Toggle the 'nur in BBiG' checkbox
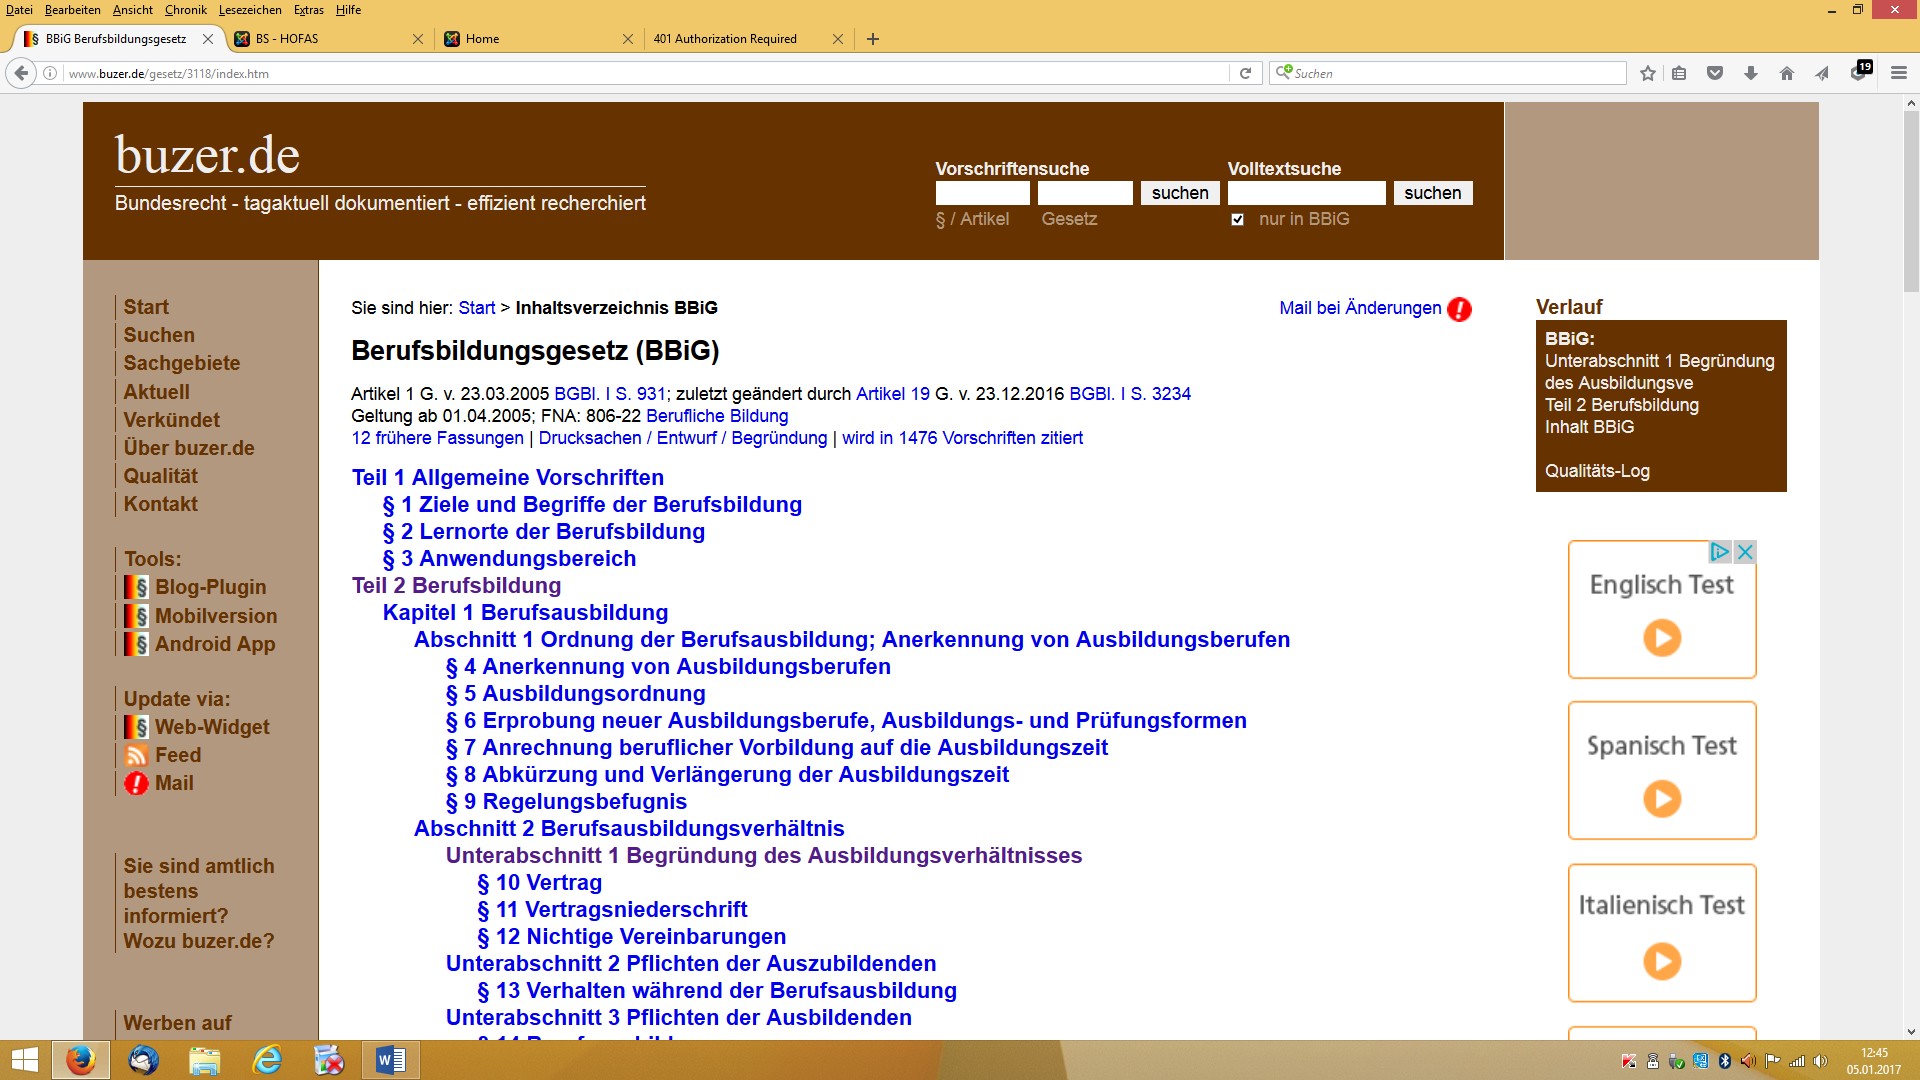This screenshot has width=1920, height=1080. [1237, 220]
